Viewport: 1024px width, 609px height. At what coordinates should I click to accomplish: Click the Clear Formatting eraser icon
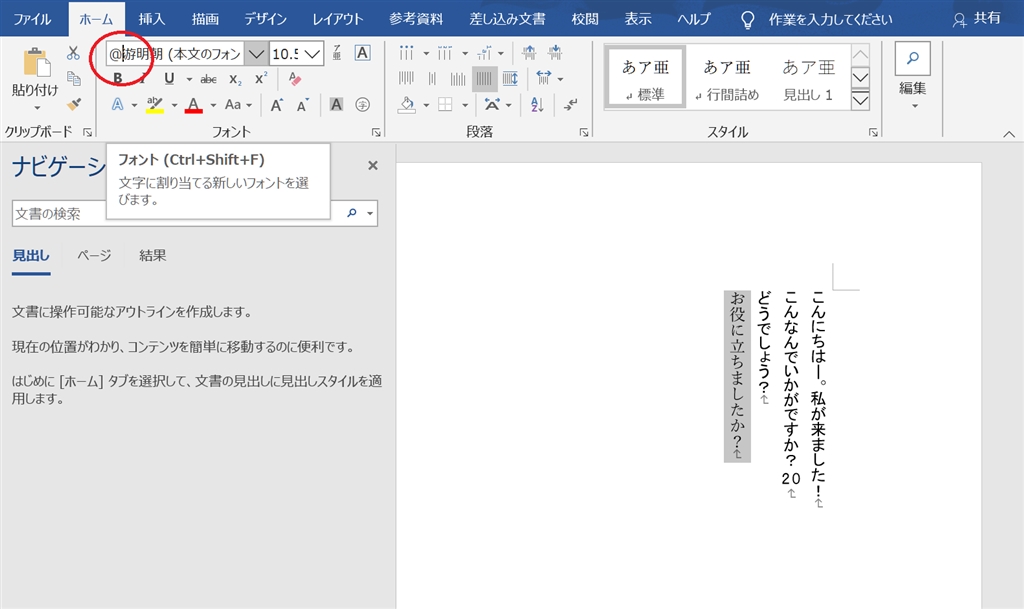tap(294, 79)
